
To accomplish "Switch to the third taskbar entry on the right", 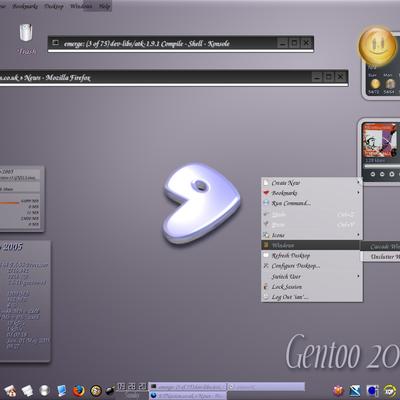I will [x=266, y=387].
